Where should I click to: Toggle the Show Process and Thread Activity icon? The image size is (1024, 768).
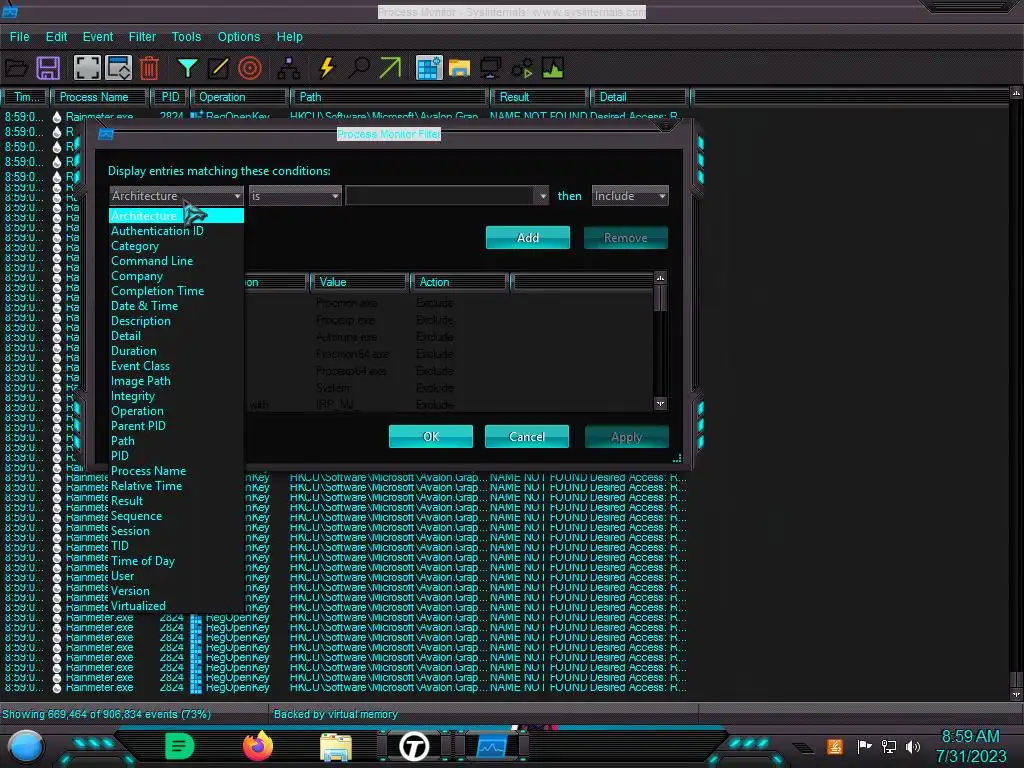(522, 68)
